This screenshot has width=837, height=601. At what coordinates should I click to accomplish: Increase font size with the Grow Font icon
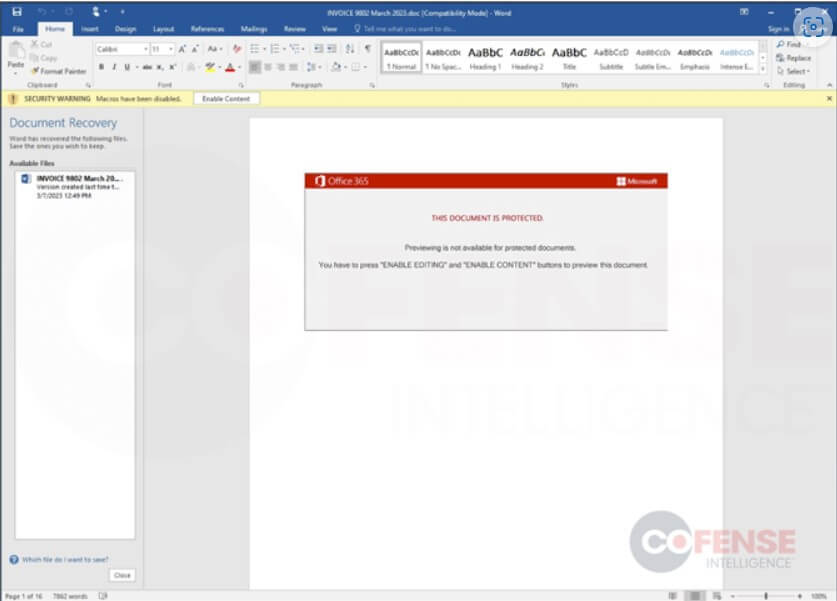[182, 49]
